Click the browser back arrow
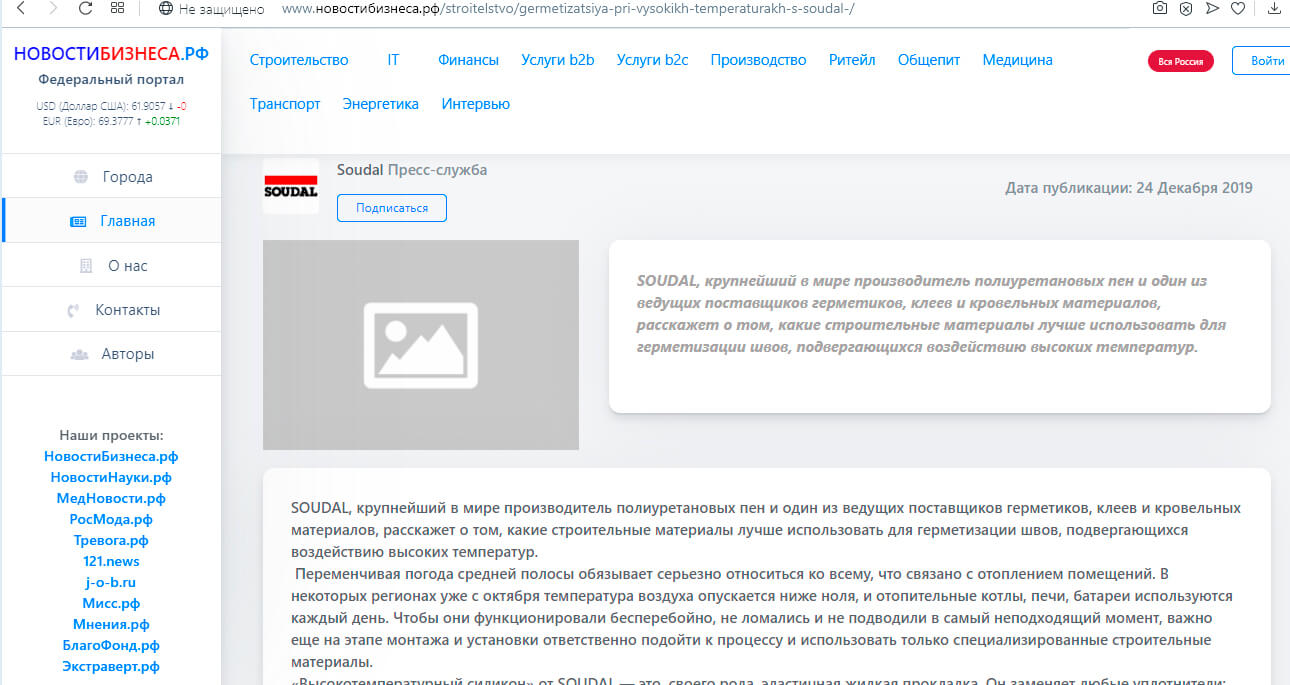1290x685 pixels. coord(22,9)
